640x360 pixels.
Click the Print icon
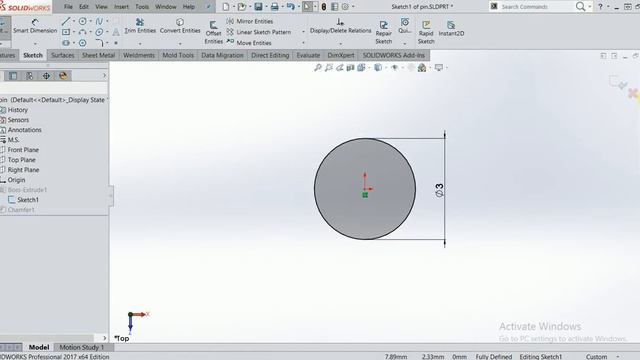pyautogui.click(x=275, y=7)
